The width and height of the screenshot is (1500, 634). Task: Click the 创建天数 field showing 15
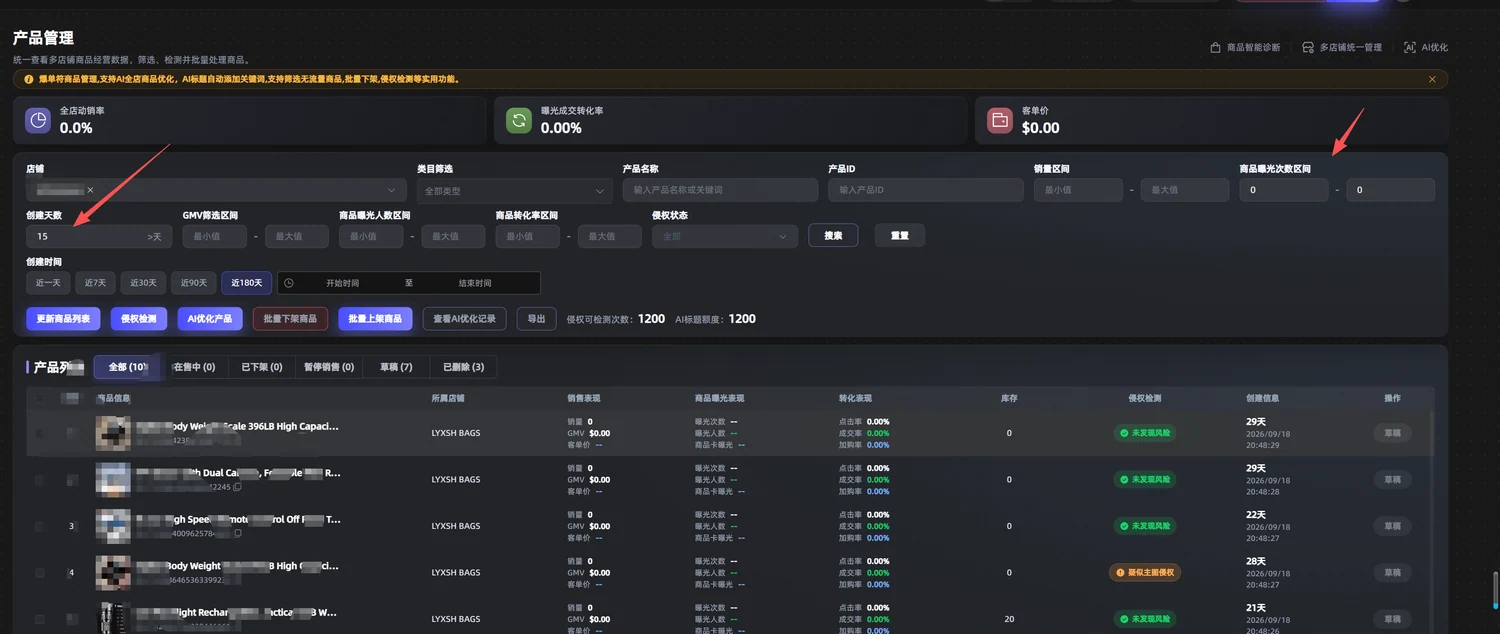tap(99, 236)
